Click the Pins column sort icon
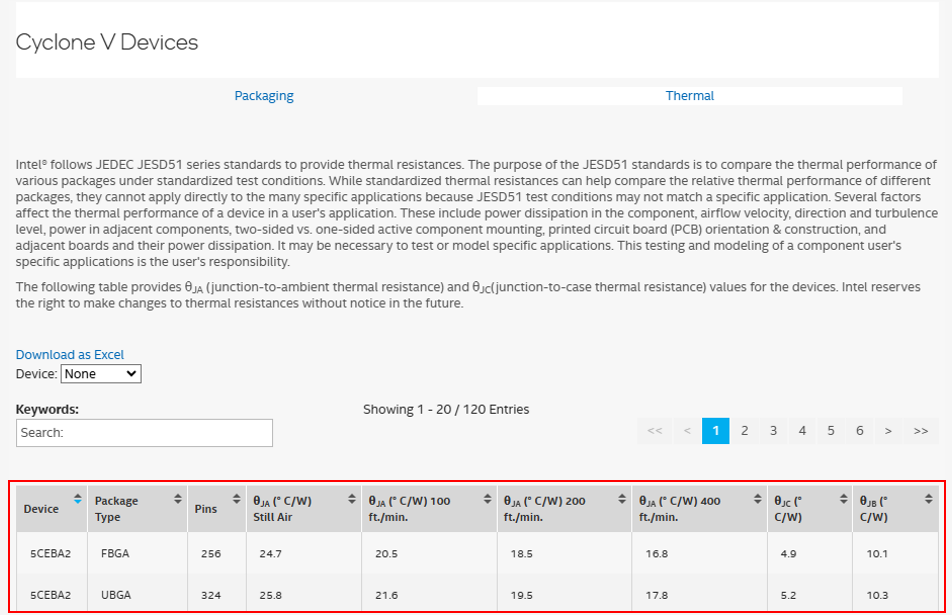 coord(237,498)
